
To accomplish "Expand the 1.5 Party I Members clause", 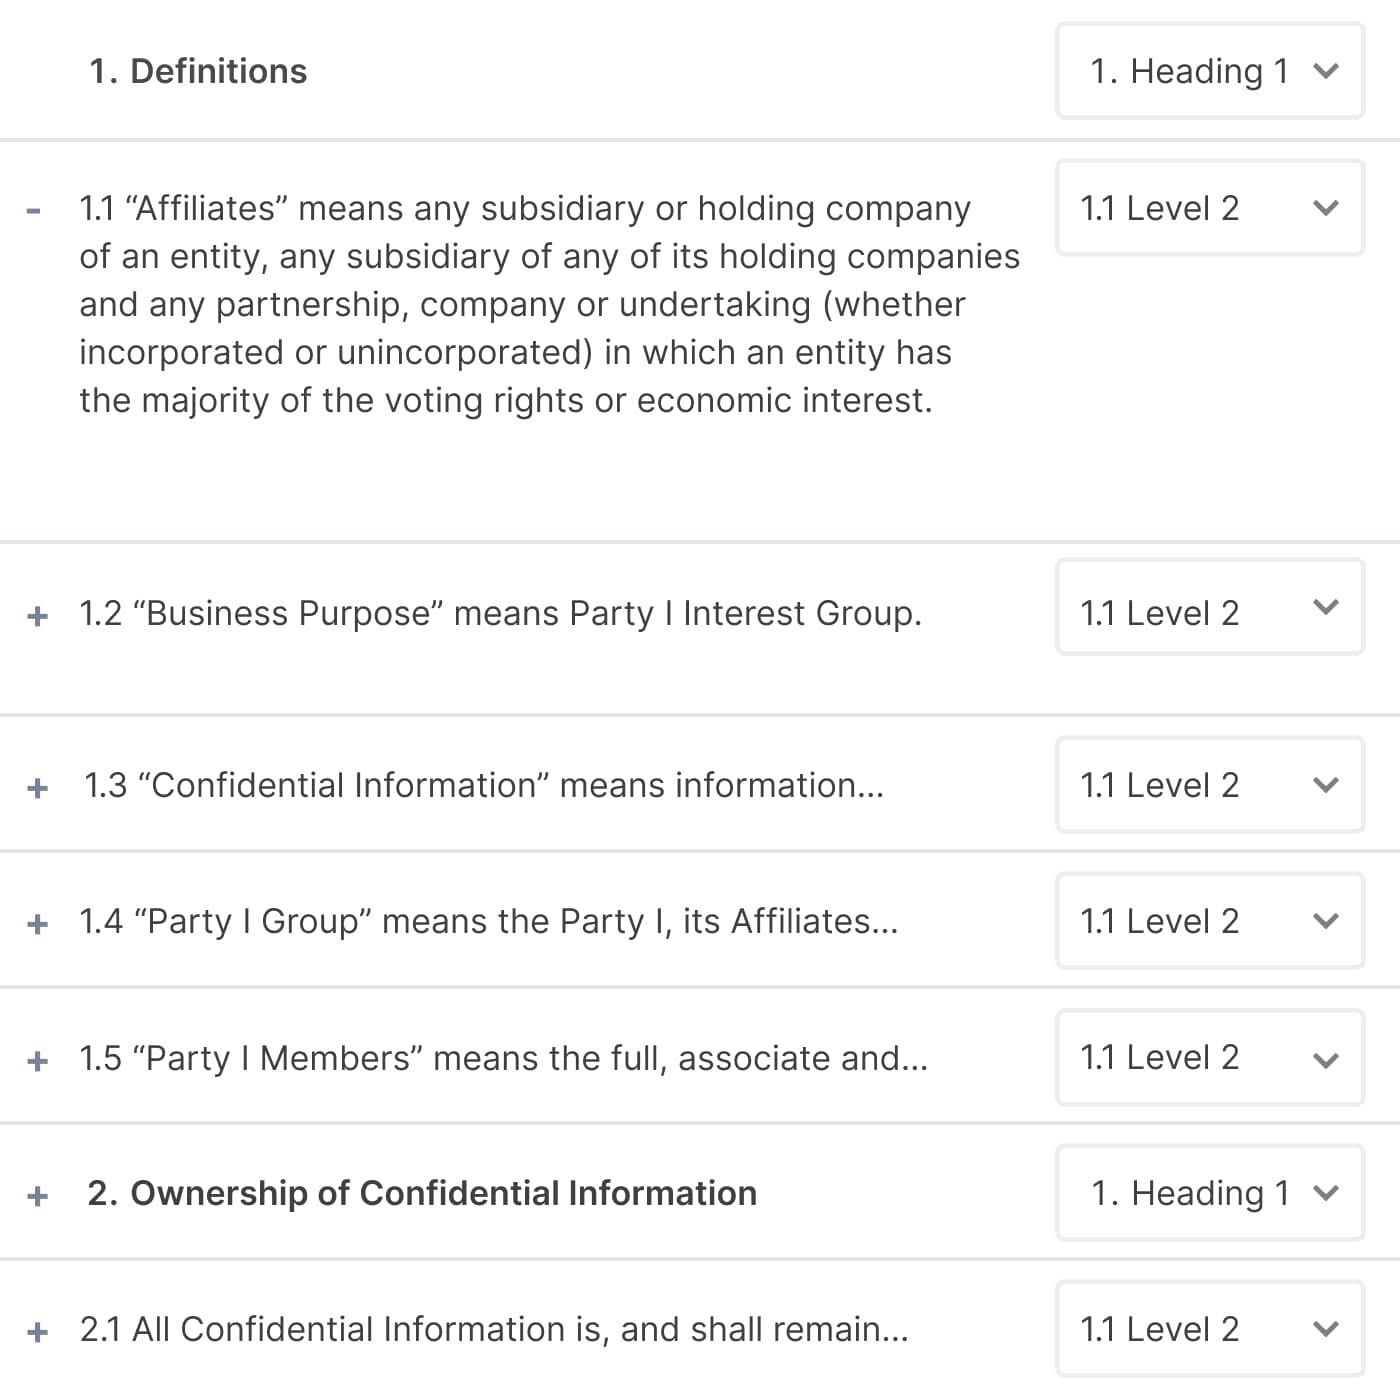I will (x=38, y=1060).
